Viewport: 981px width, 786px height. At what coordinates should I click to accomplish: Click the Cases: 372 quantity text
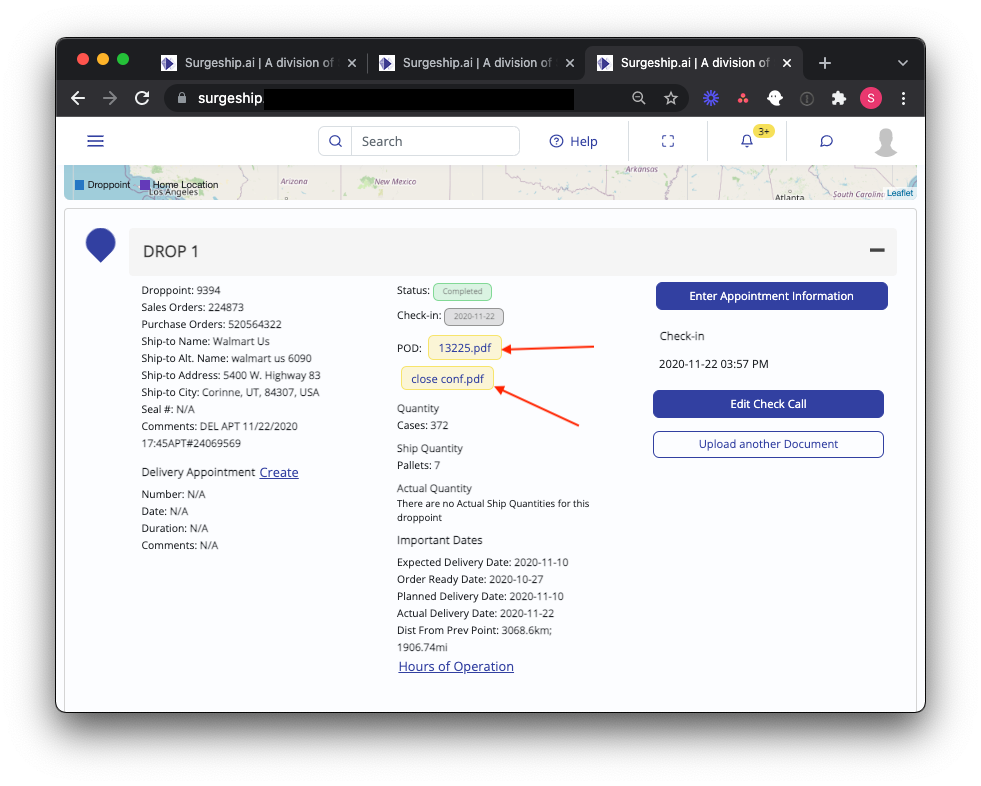point(422,426)
